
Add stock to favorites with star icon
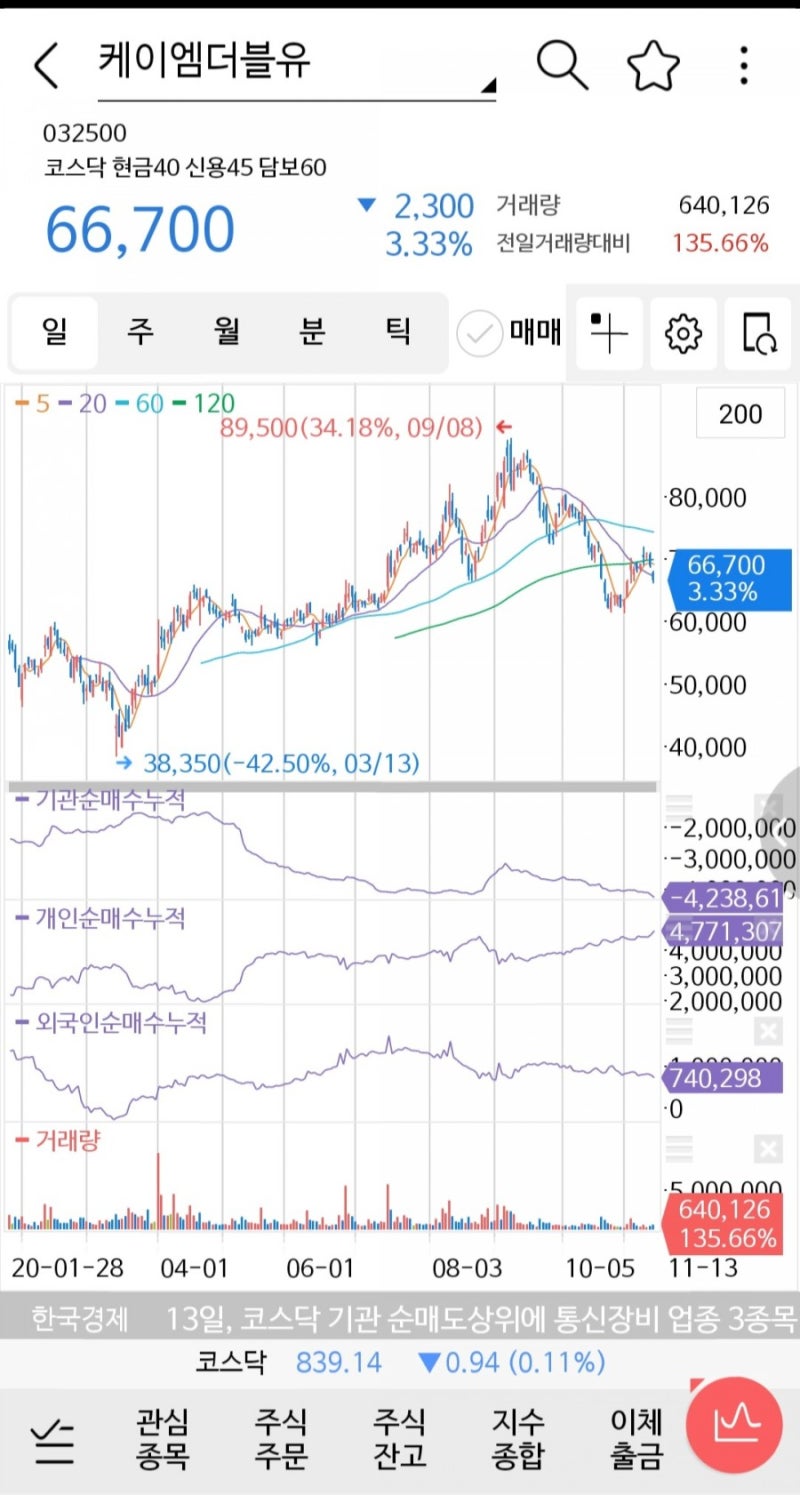[653, 65]
